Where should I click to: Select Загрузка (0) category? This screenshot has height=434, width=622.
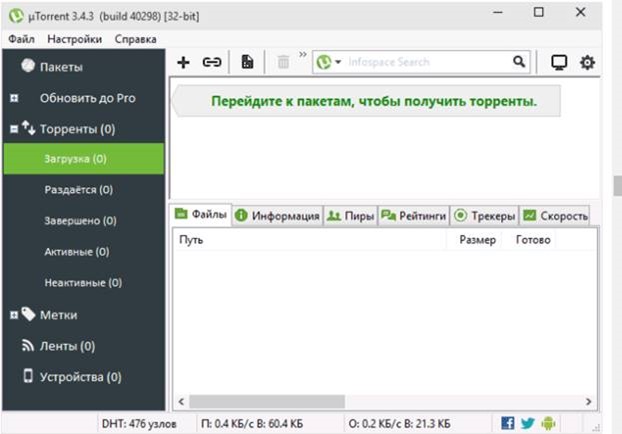[x=84, y=159]
